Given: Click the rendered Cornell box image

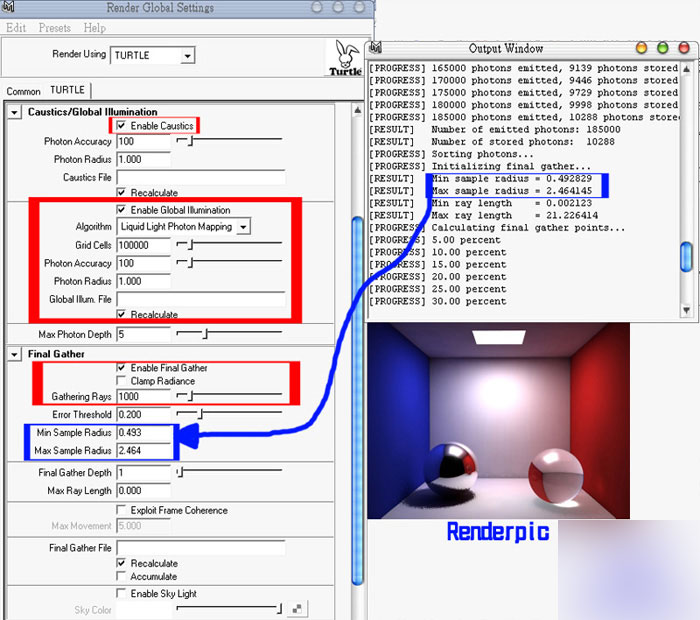Looking at the screenshot, I should click(498, 421).
